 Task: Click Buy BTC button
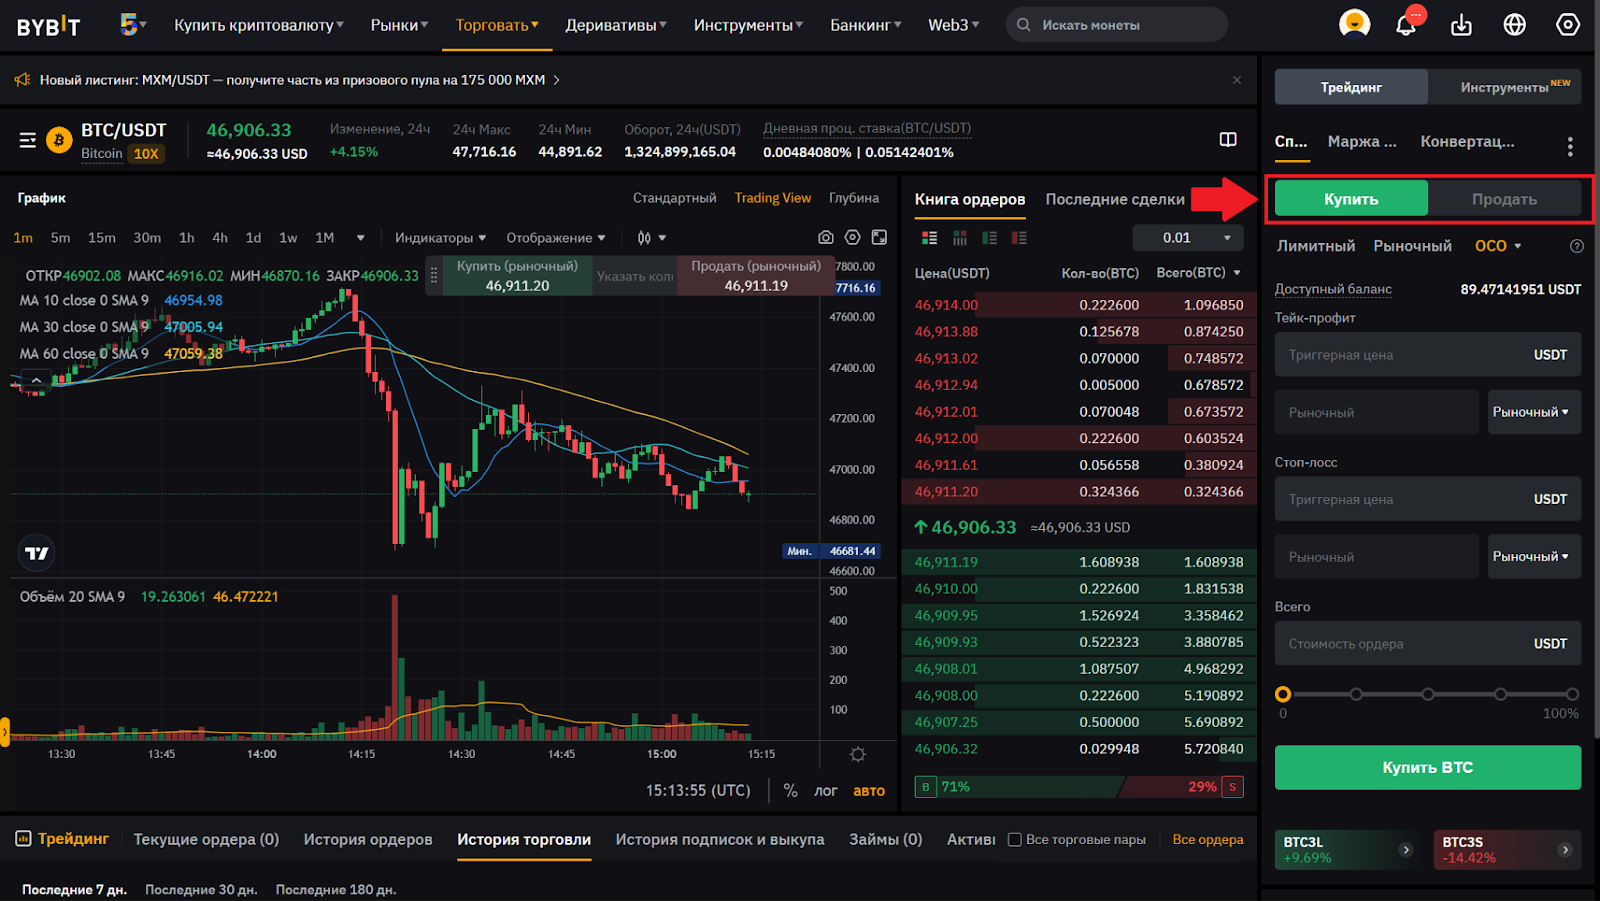click(1428, 768)
